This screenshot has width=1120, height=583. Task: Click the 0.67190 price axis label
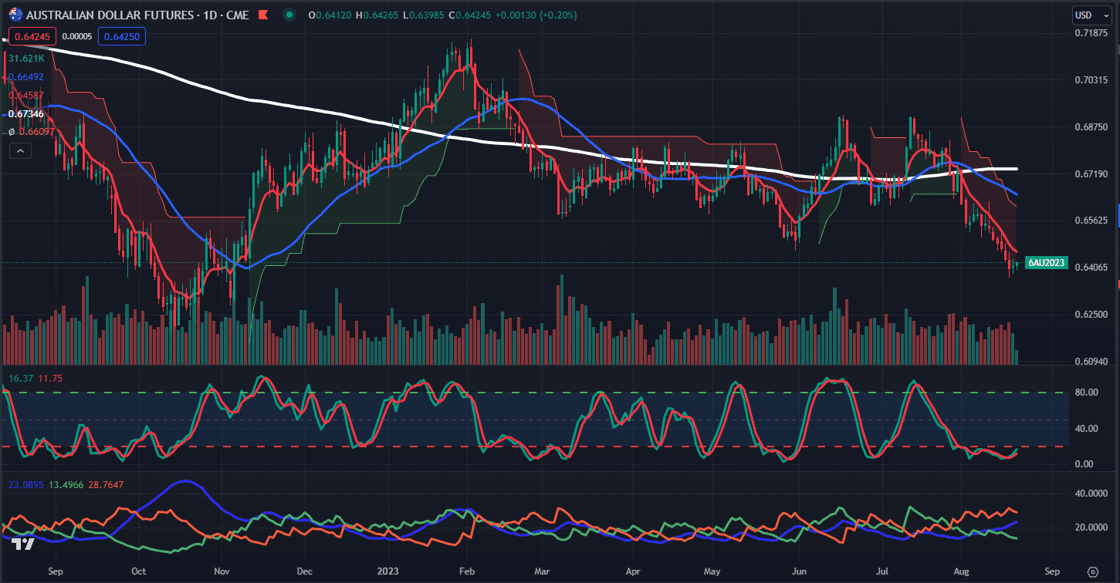[1091, 174]
